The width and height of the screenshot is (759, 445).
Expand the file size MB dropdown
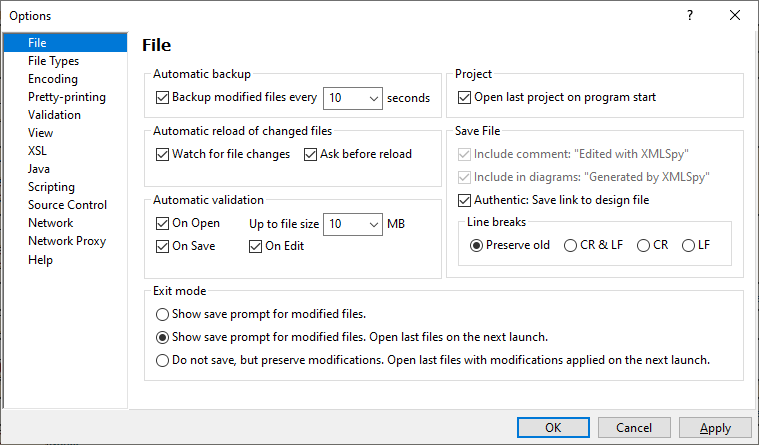tap(373, 223)
